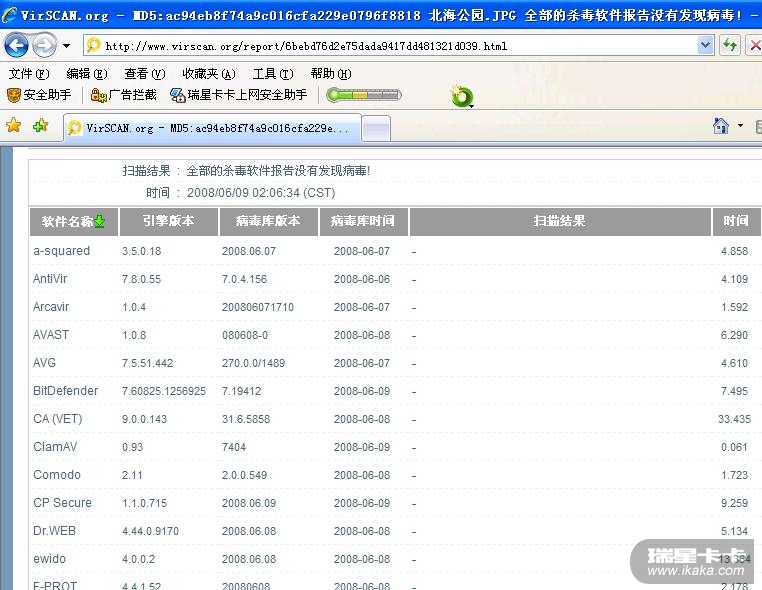Click the BitDefender software name

(66, 391)
